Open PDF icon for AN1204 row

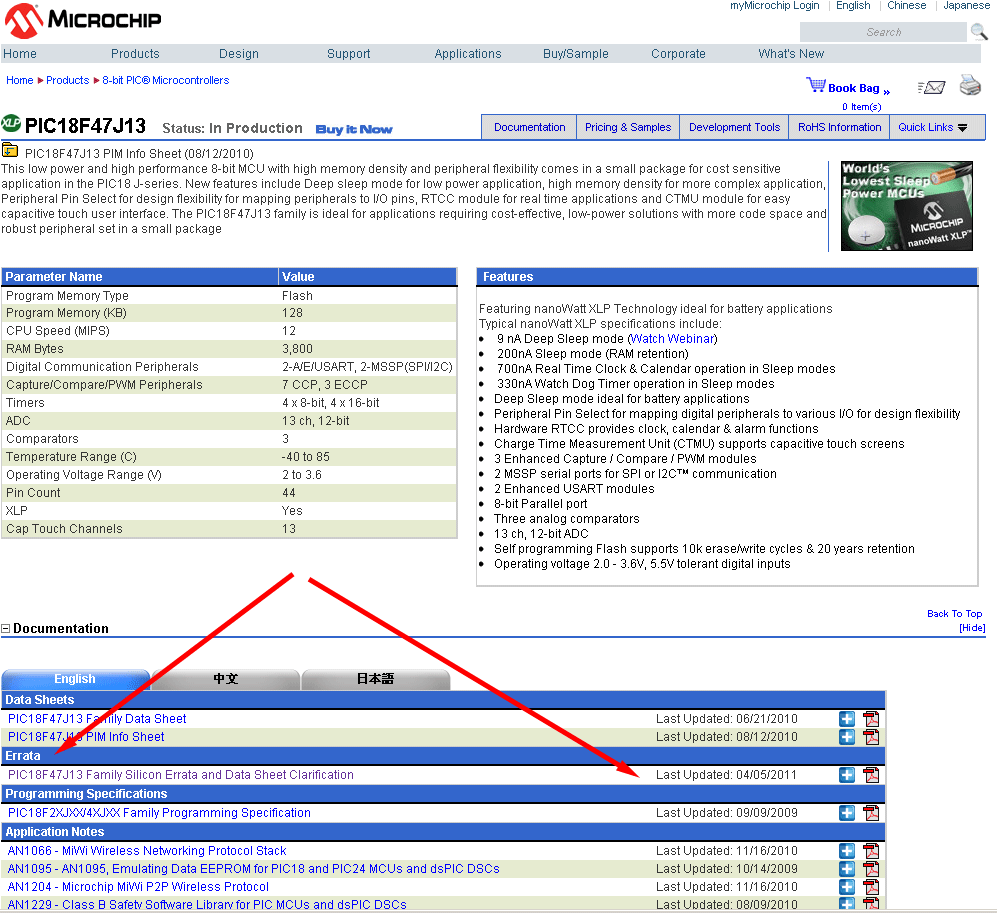click(870, 886)
